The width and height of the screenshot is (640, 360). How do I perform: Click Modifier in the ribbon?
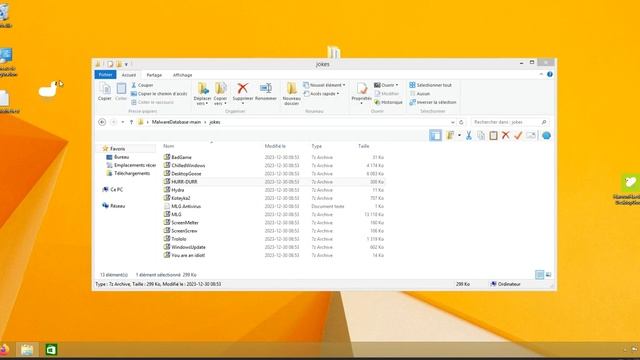pyautogui.click(x=386, y=94)
